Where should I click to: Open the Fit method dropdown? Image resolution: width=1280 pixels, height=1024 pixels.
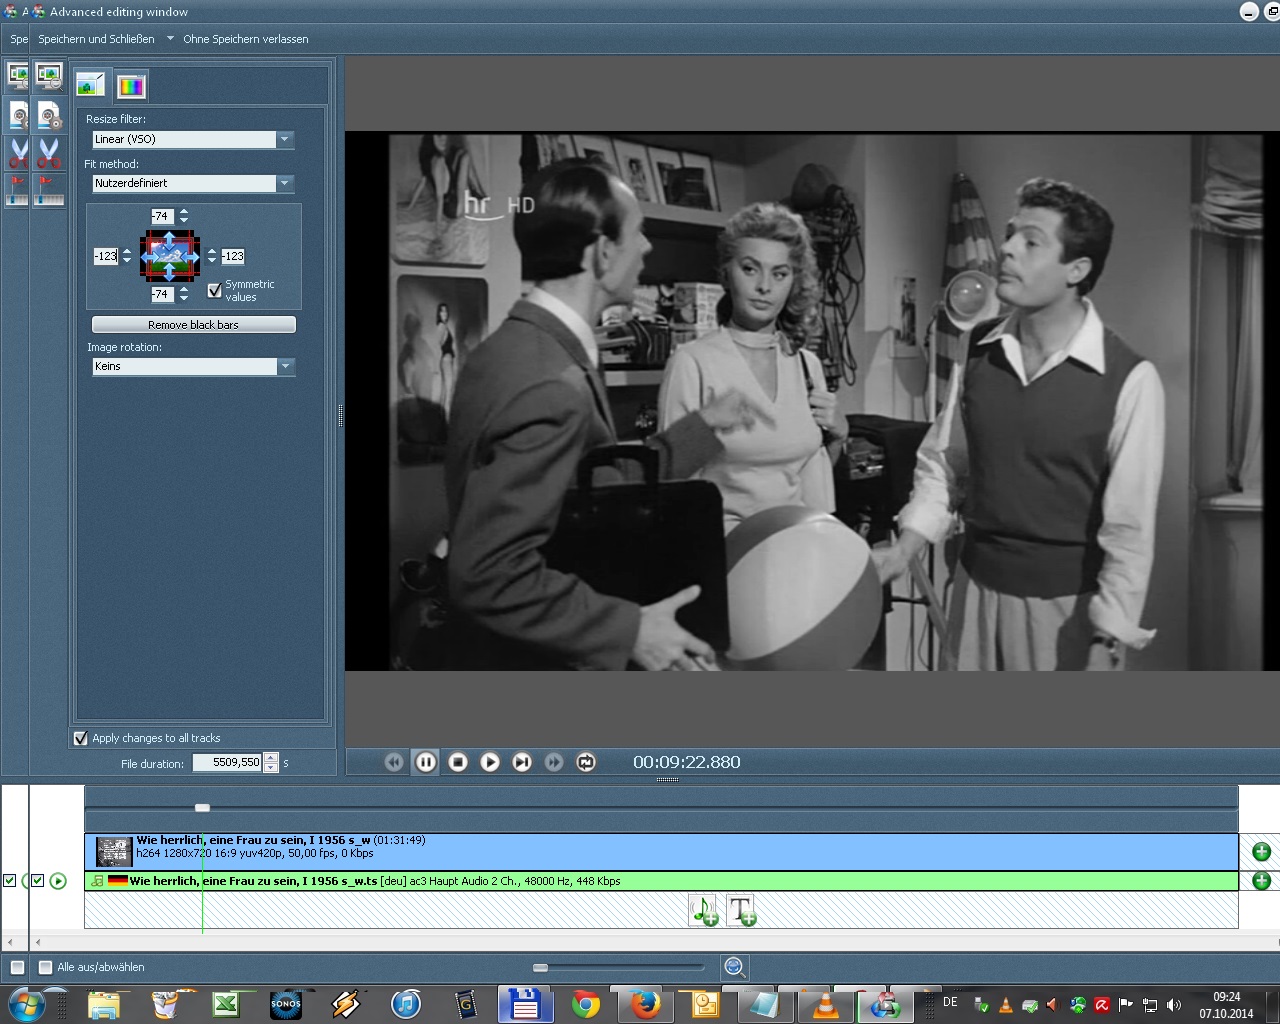pyautogui.click(x=285, y=183)
